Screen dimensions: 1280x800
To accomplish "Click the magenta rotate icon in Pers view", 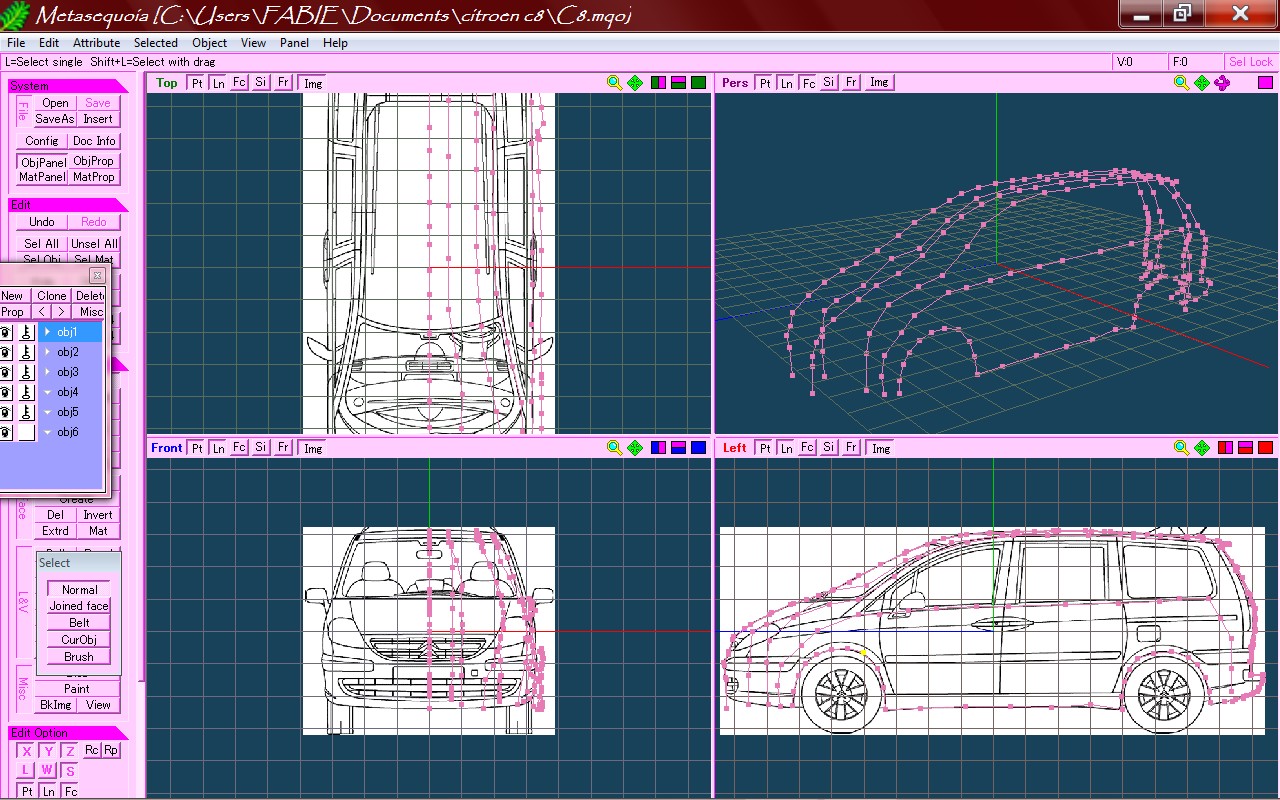I will tap(1222, 83).
